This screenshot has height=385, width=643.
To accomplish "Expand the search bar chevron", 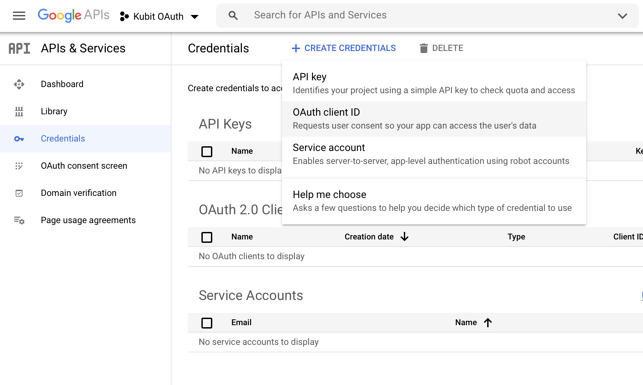I will pyautogui.click(x=622, y=16).
